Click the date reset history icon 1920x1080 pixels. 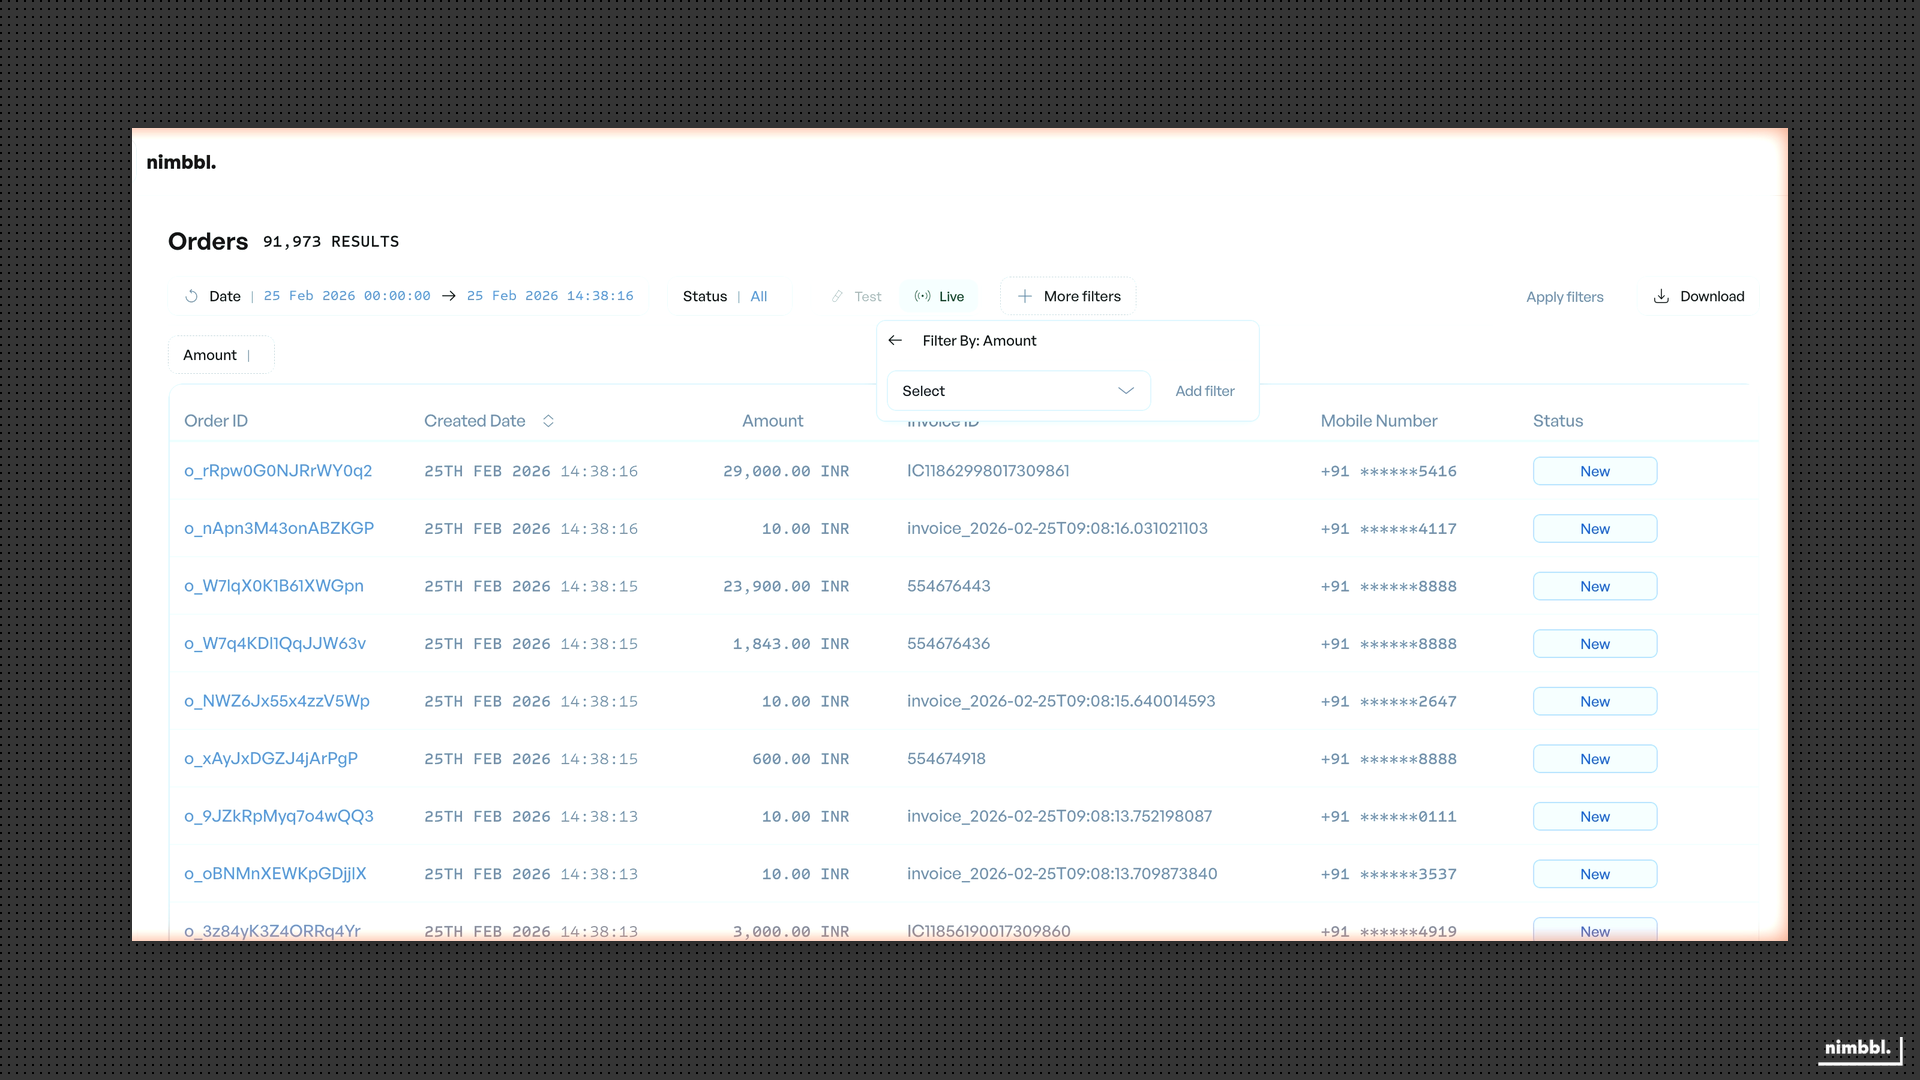tap(190, 296)
